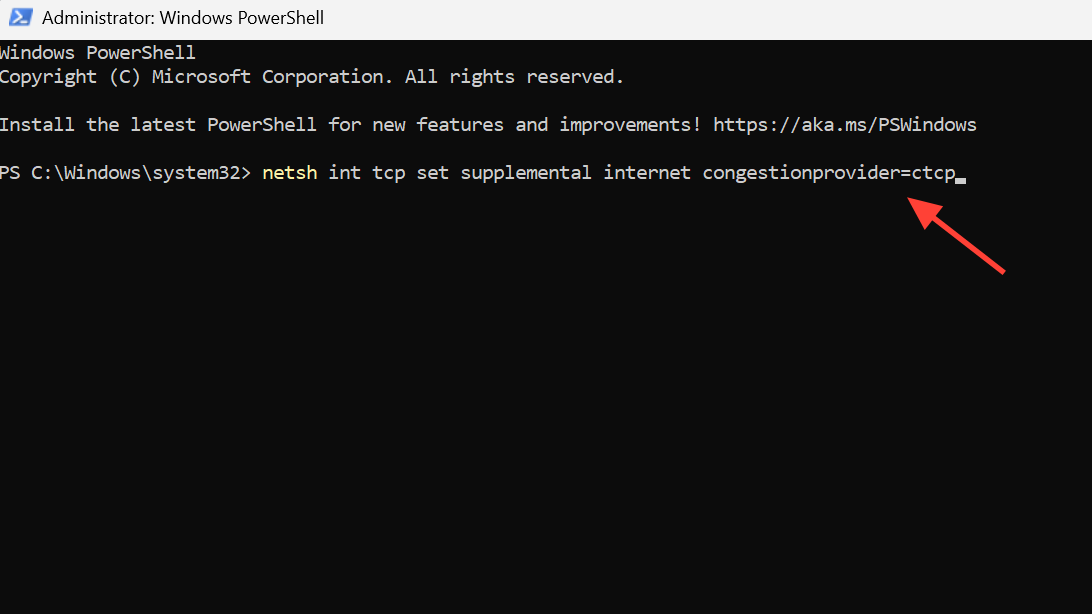Click the 'supplemental' argument
The width and height of the screenshot is (1092, 614).
(526, 173)
